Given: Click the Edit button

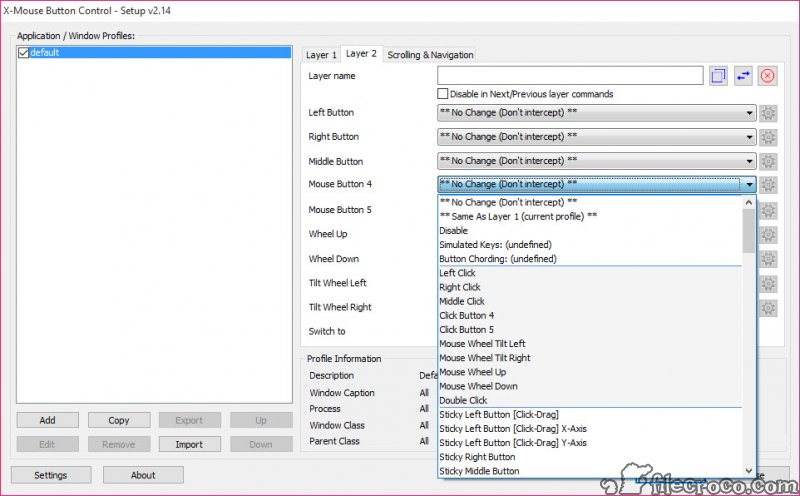Looking at the screenshot, I should tap(47, 444).
